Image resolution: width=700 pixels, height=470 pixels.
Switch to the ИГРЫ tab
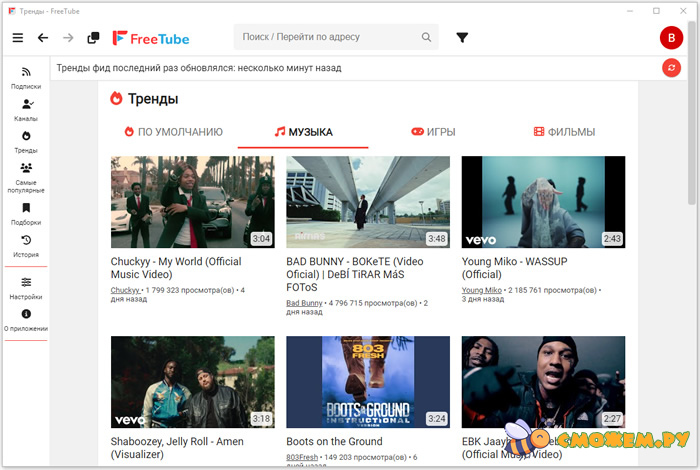pos(433,132)
